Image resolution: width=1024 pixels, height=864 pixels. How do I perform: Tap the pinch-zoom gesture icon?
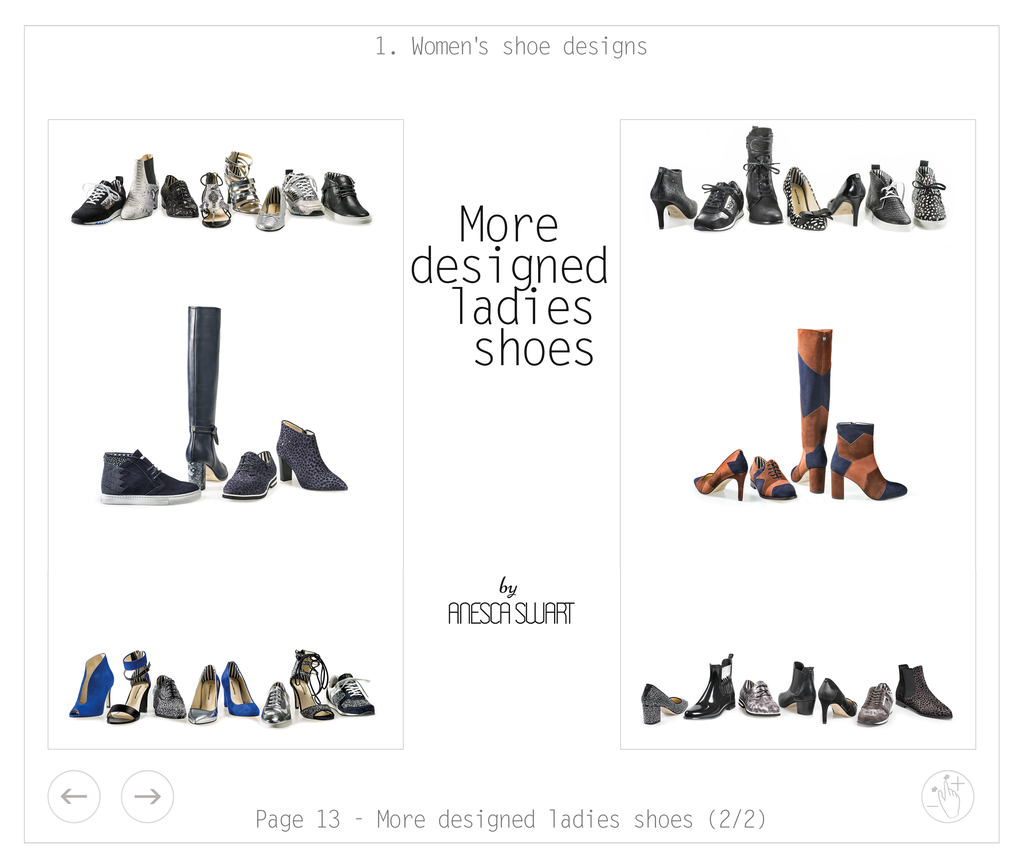tap(948, 796)
